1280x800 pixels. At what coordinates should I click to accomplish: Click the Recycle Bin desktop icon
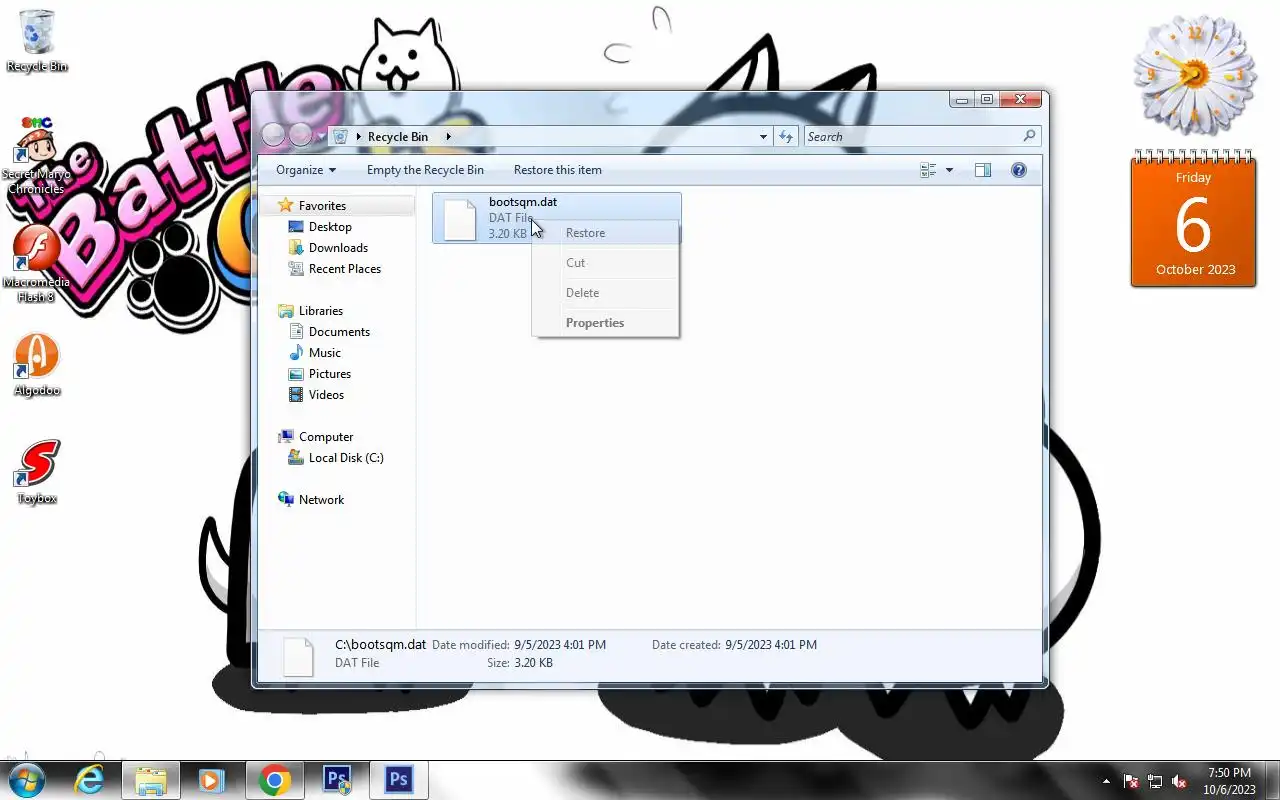[x=37, y=41]
